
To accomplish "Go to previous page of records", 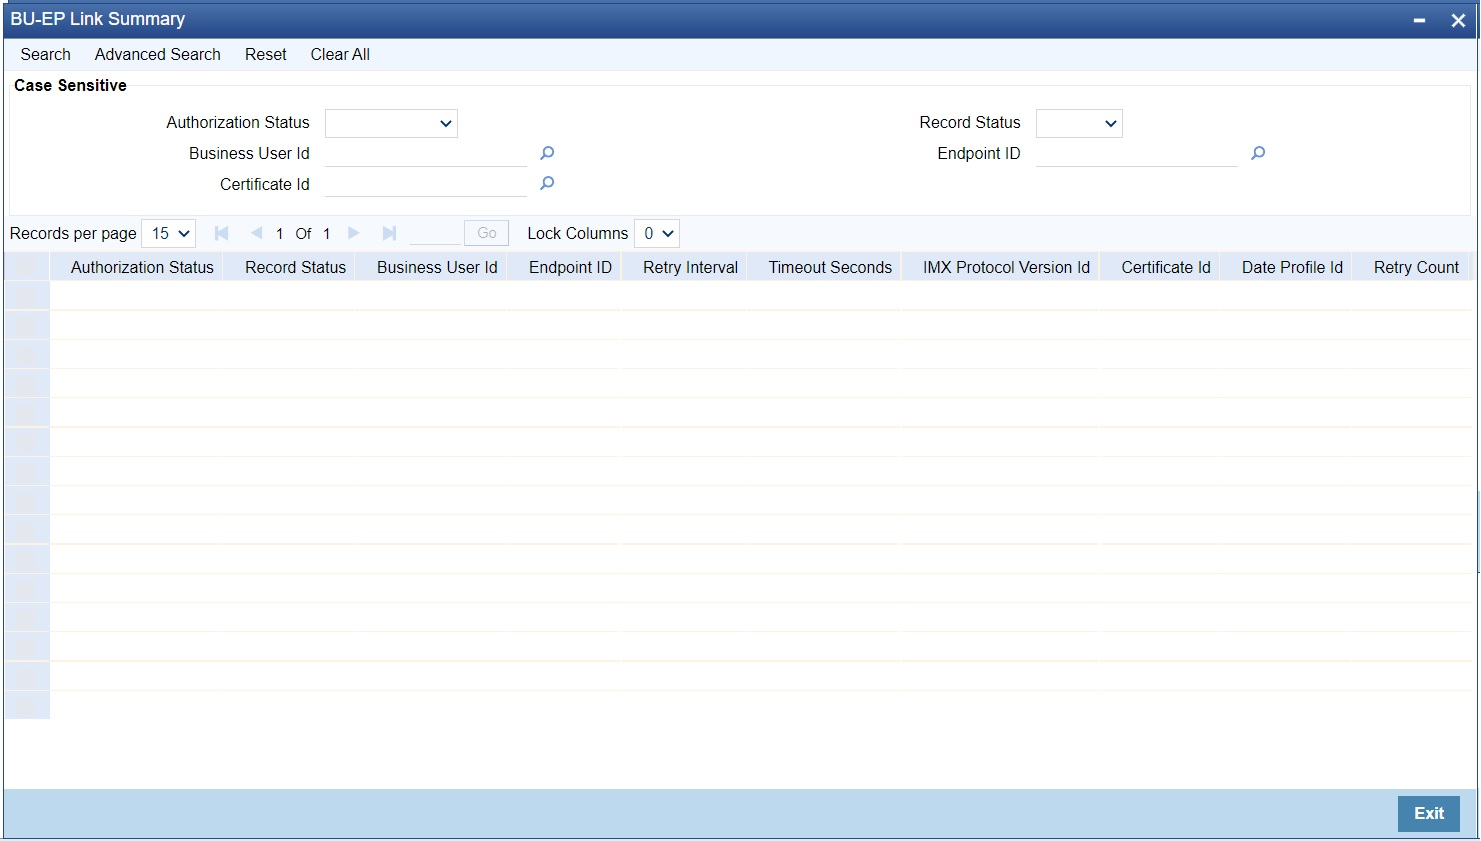I will pyautogui.click(x=256, y=233).
